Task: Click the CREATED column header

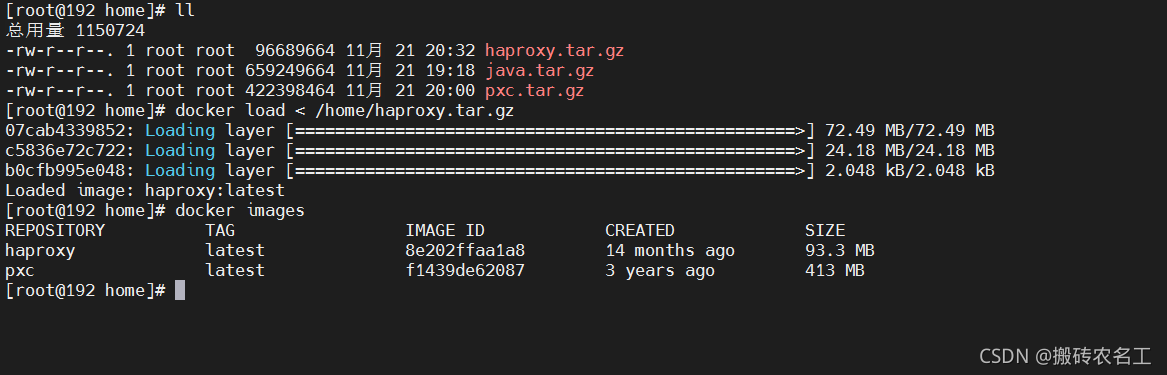Action: coord(639,231)
